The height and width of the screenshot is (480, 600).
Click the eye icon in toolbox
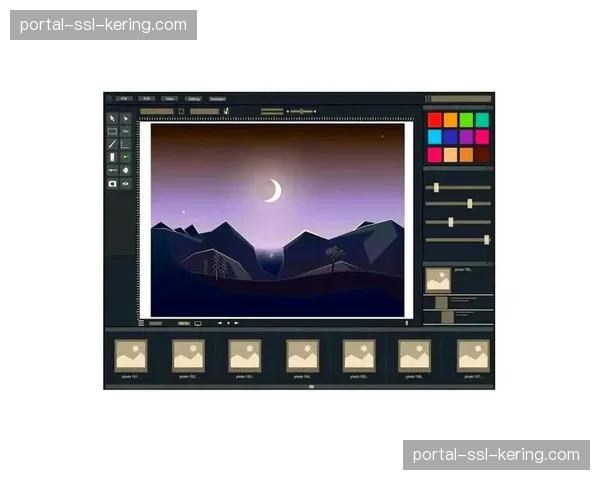(125, 184)
